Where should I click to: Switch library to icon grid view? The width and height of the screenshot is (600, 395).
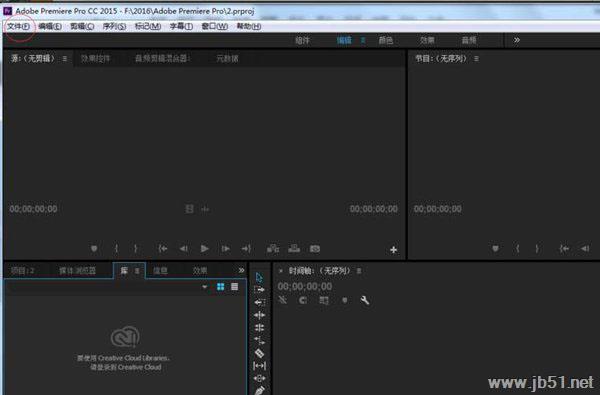point(220,287)
